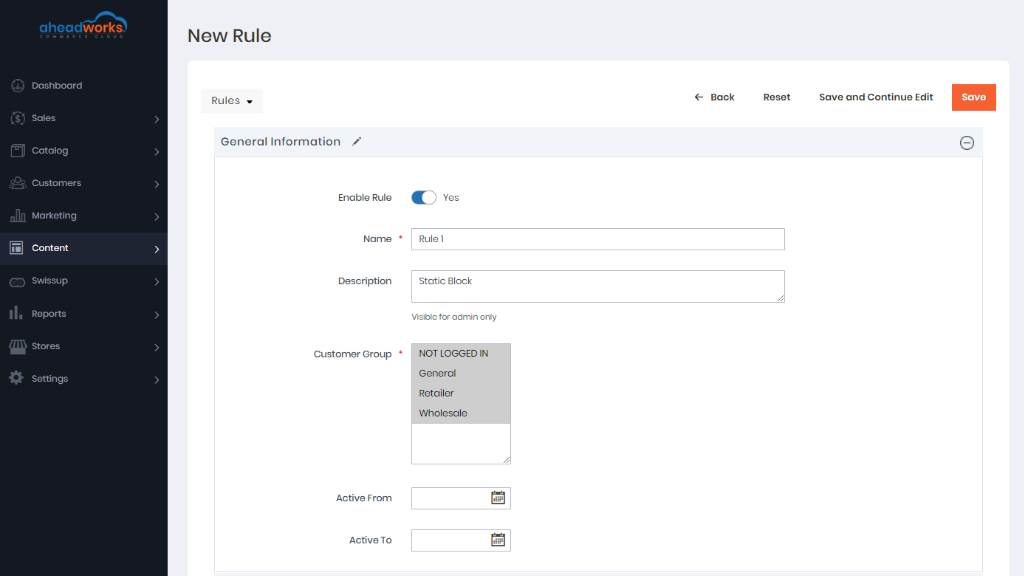
Task: Open the Stores menu item
Action: [84, 346]
